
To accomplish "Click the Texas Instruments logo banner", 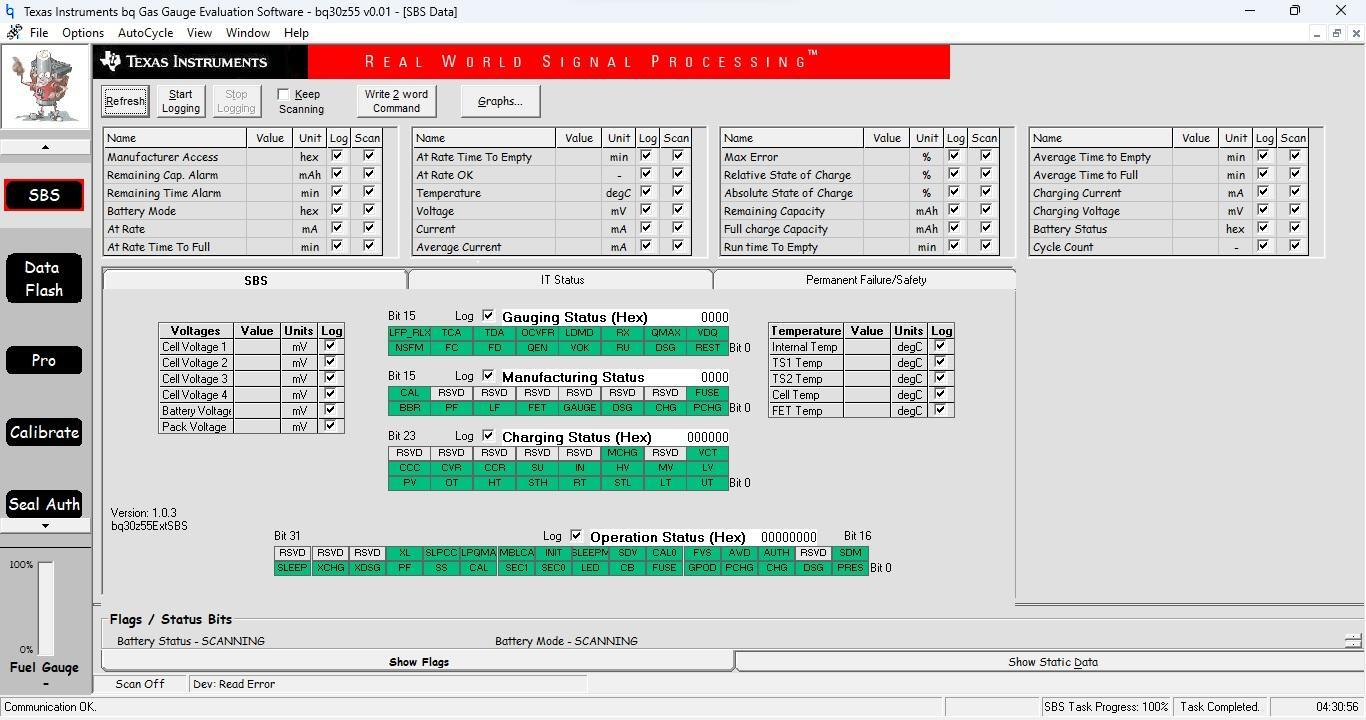I will pyautogui.click(x=200, y=62).
